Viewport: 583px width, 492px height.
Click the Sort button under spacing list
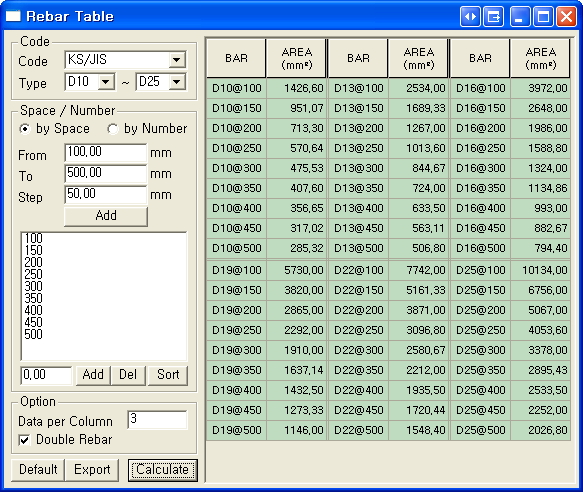168,375
